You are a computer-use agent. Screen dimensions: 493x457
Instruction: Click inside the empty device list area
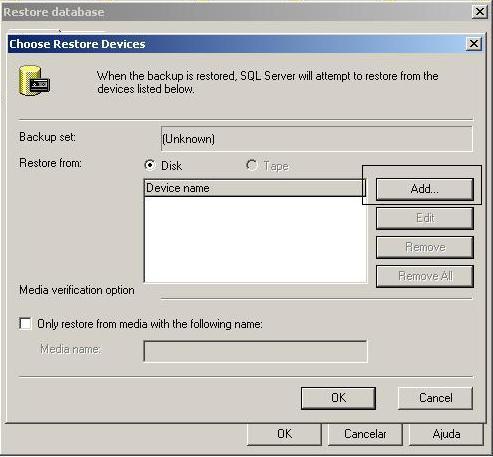256,239
